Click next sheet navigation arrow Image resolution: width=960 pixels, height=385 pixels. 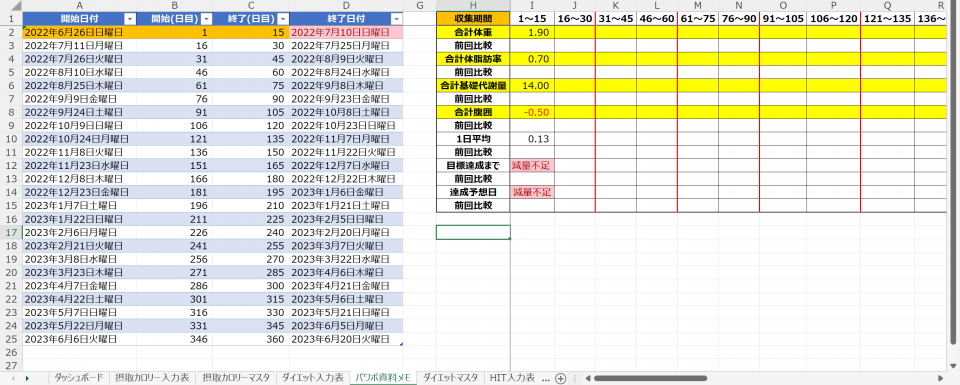point(27,378)
